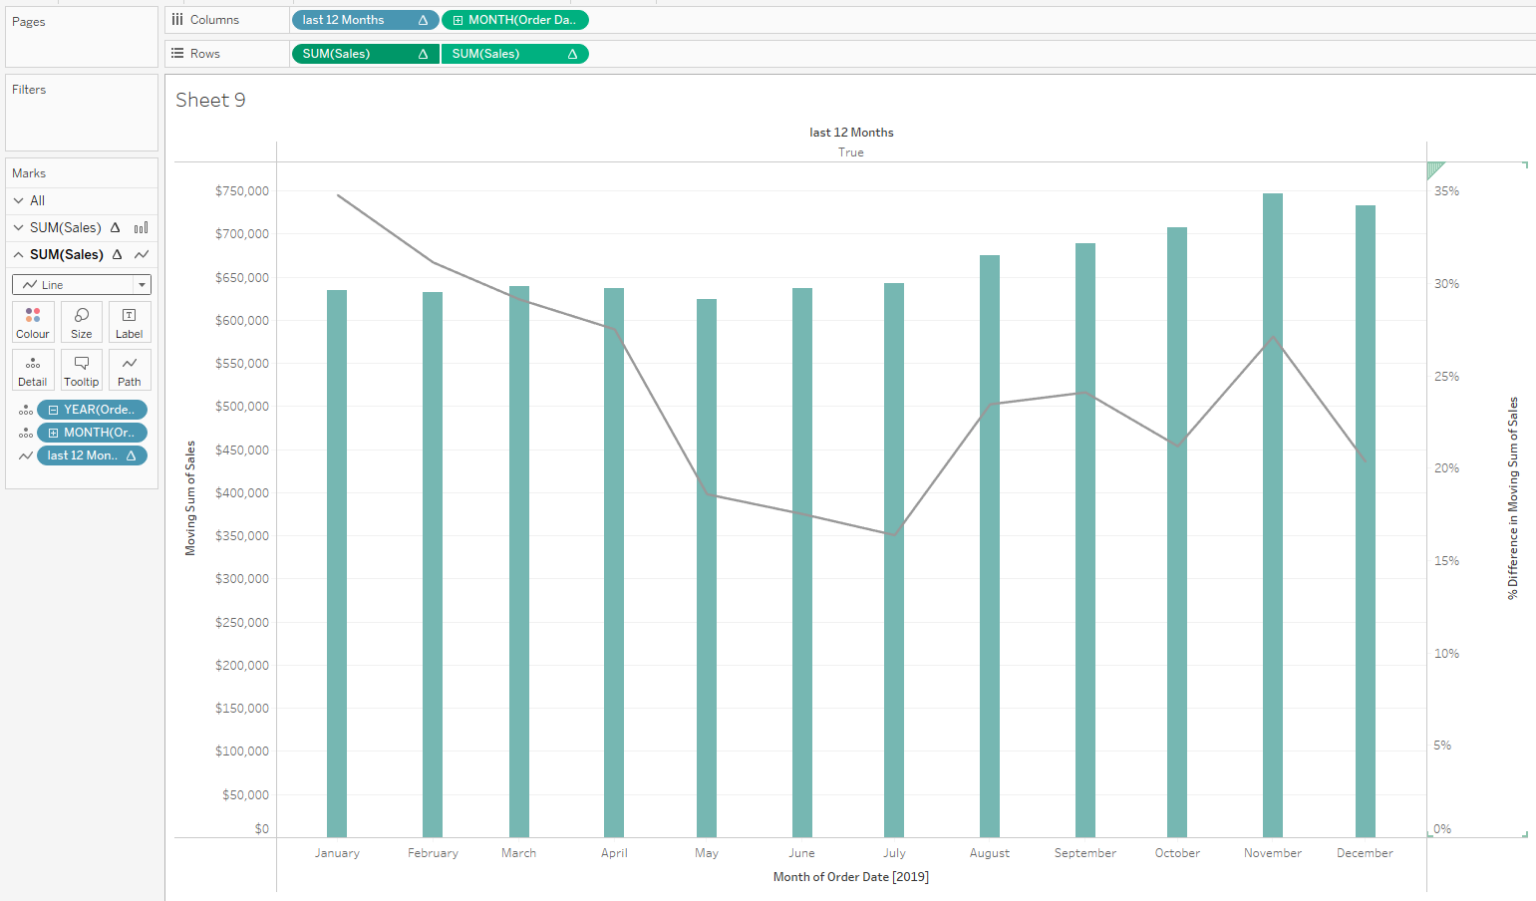Open the Tooltip editor icon
Screen dimensions: 1536x901
pos(81,369)
